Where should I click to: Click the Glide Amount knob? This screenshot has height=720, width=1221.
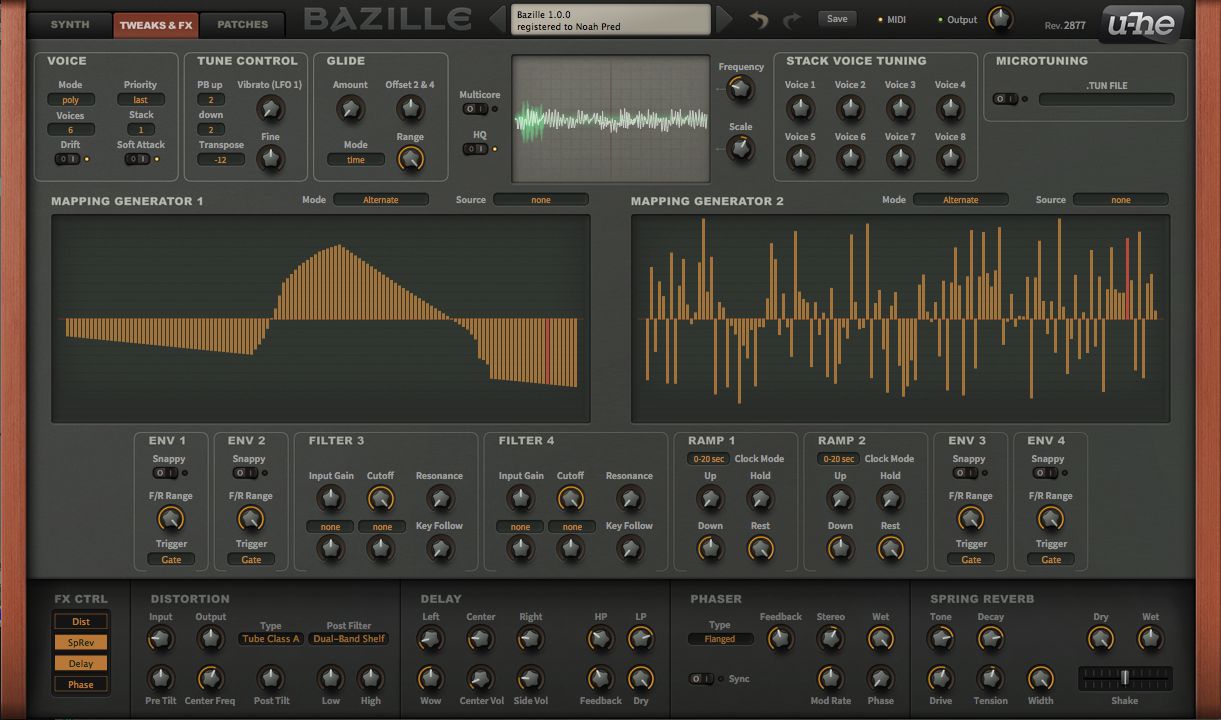tap(350, 109)
